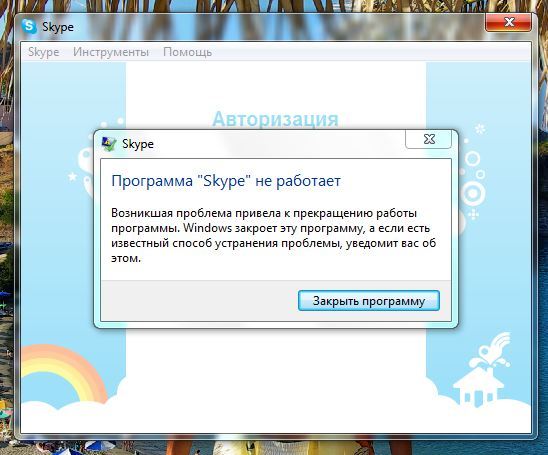The width and height of the screenshot is (548, 455).
Task: Click the error description paragraph text
Action: pyautogui.click(x=273, y=236)
